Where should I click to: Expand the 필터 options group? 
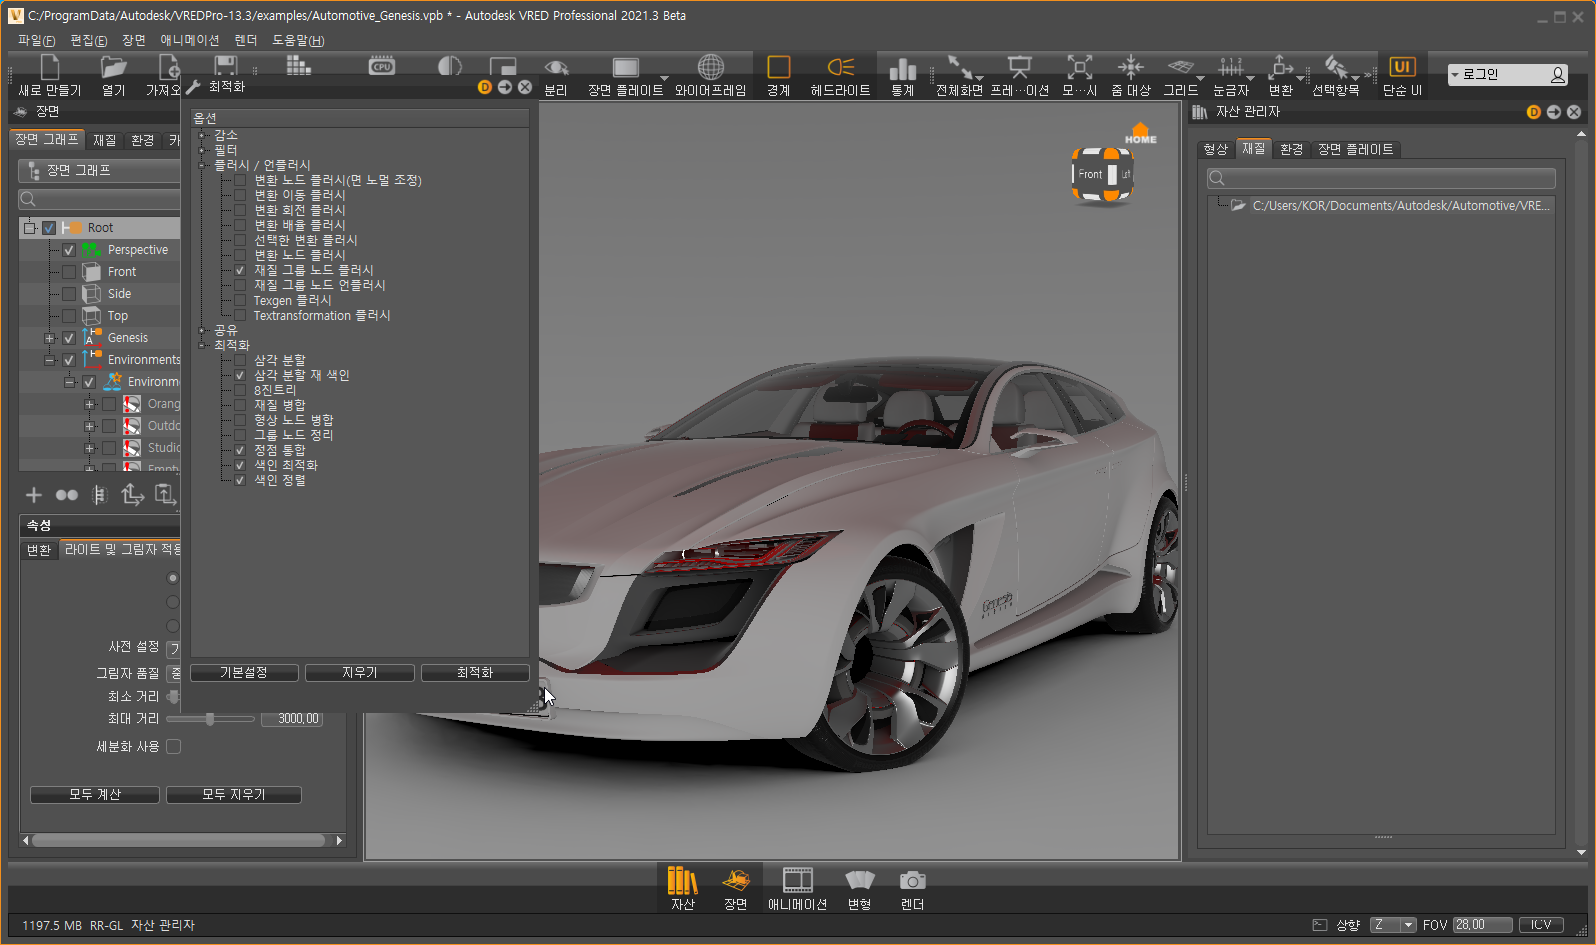[202, 150]
